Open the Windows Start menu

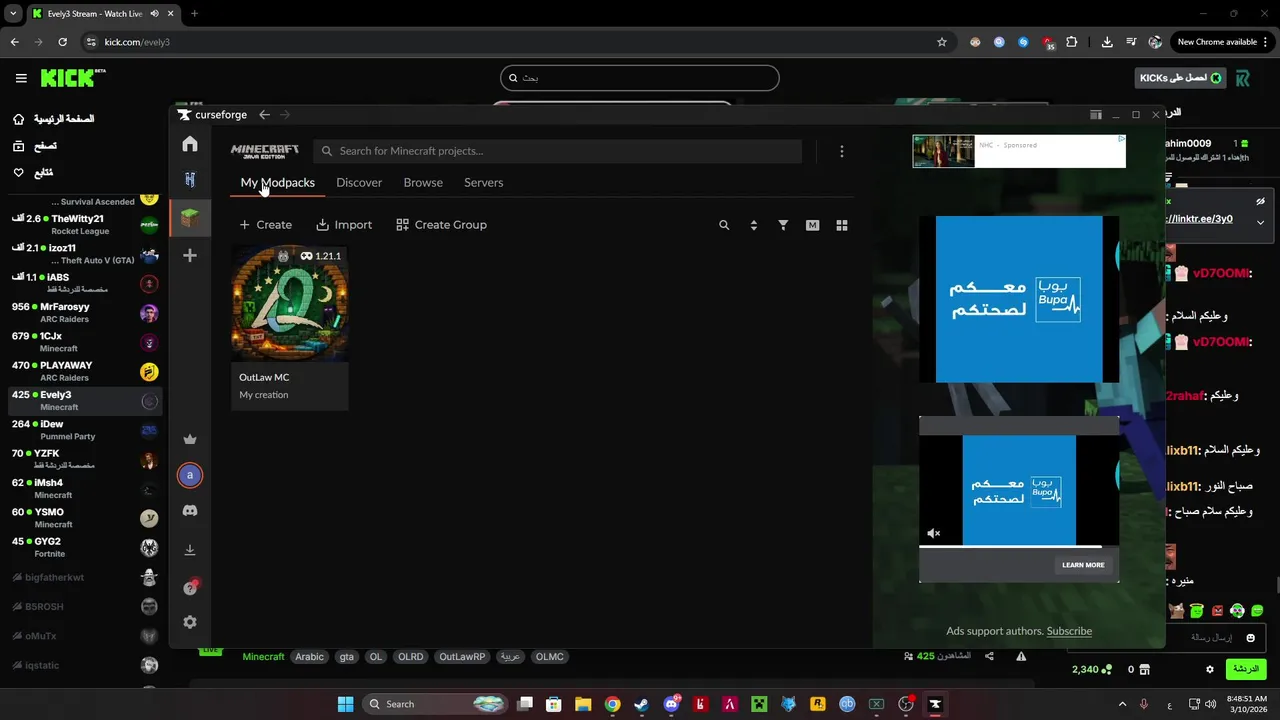345,704
